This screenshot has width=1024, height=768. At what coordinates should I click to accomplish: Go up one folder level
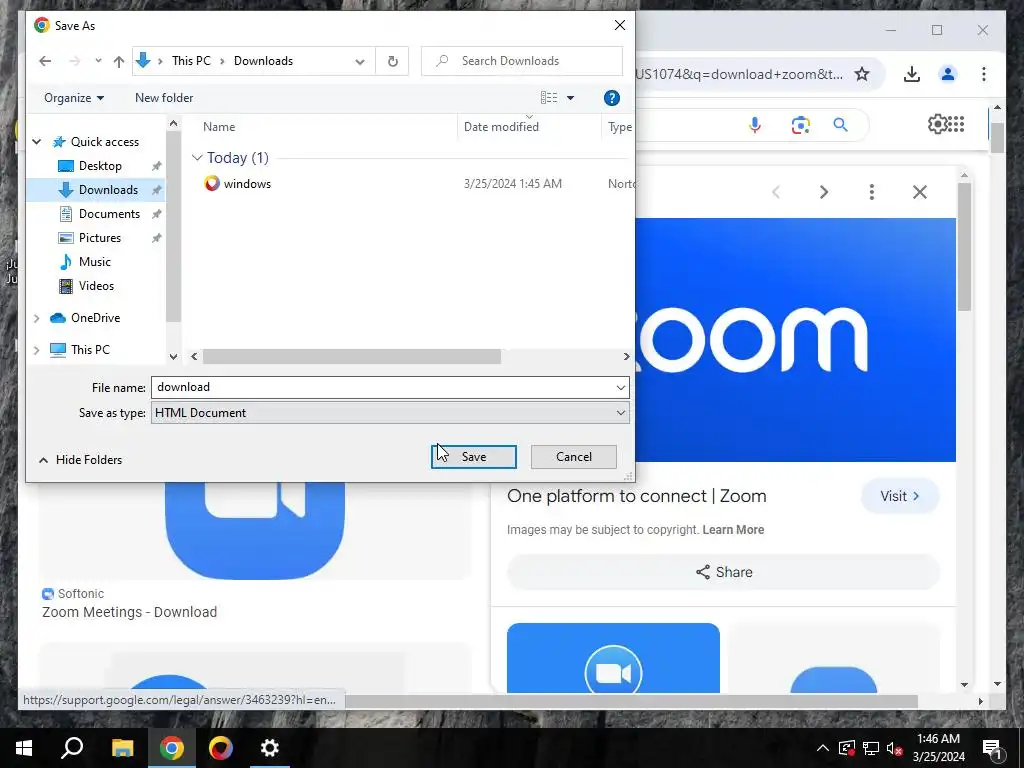click(x=118, y=61)
